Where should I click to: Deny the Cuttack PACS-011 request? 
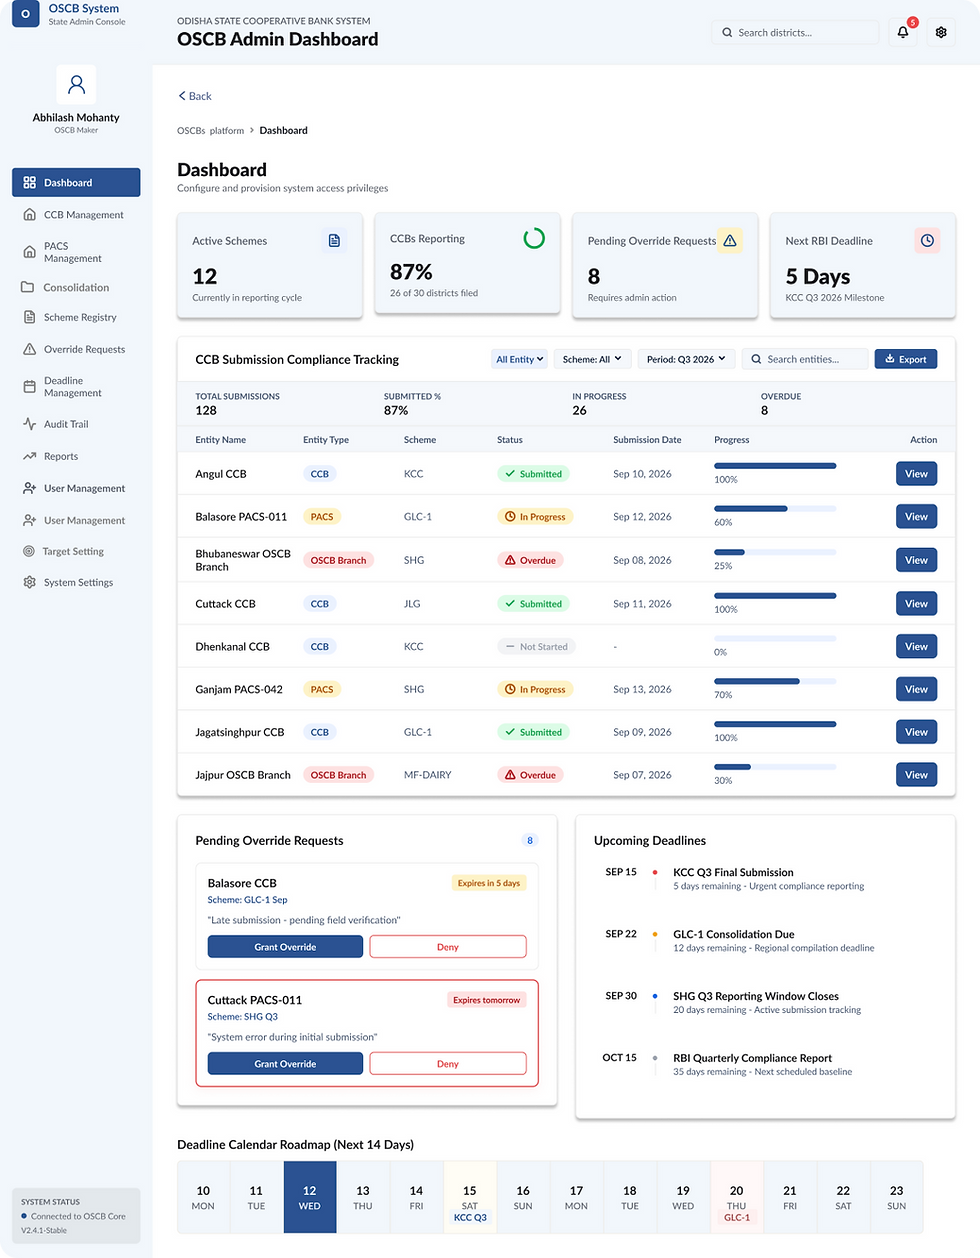tap(448, 1064)
